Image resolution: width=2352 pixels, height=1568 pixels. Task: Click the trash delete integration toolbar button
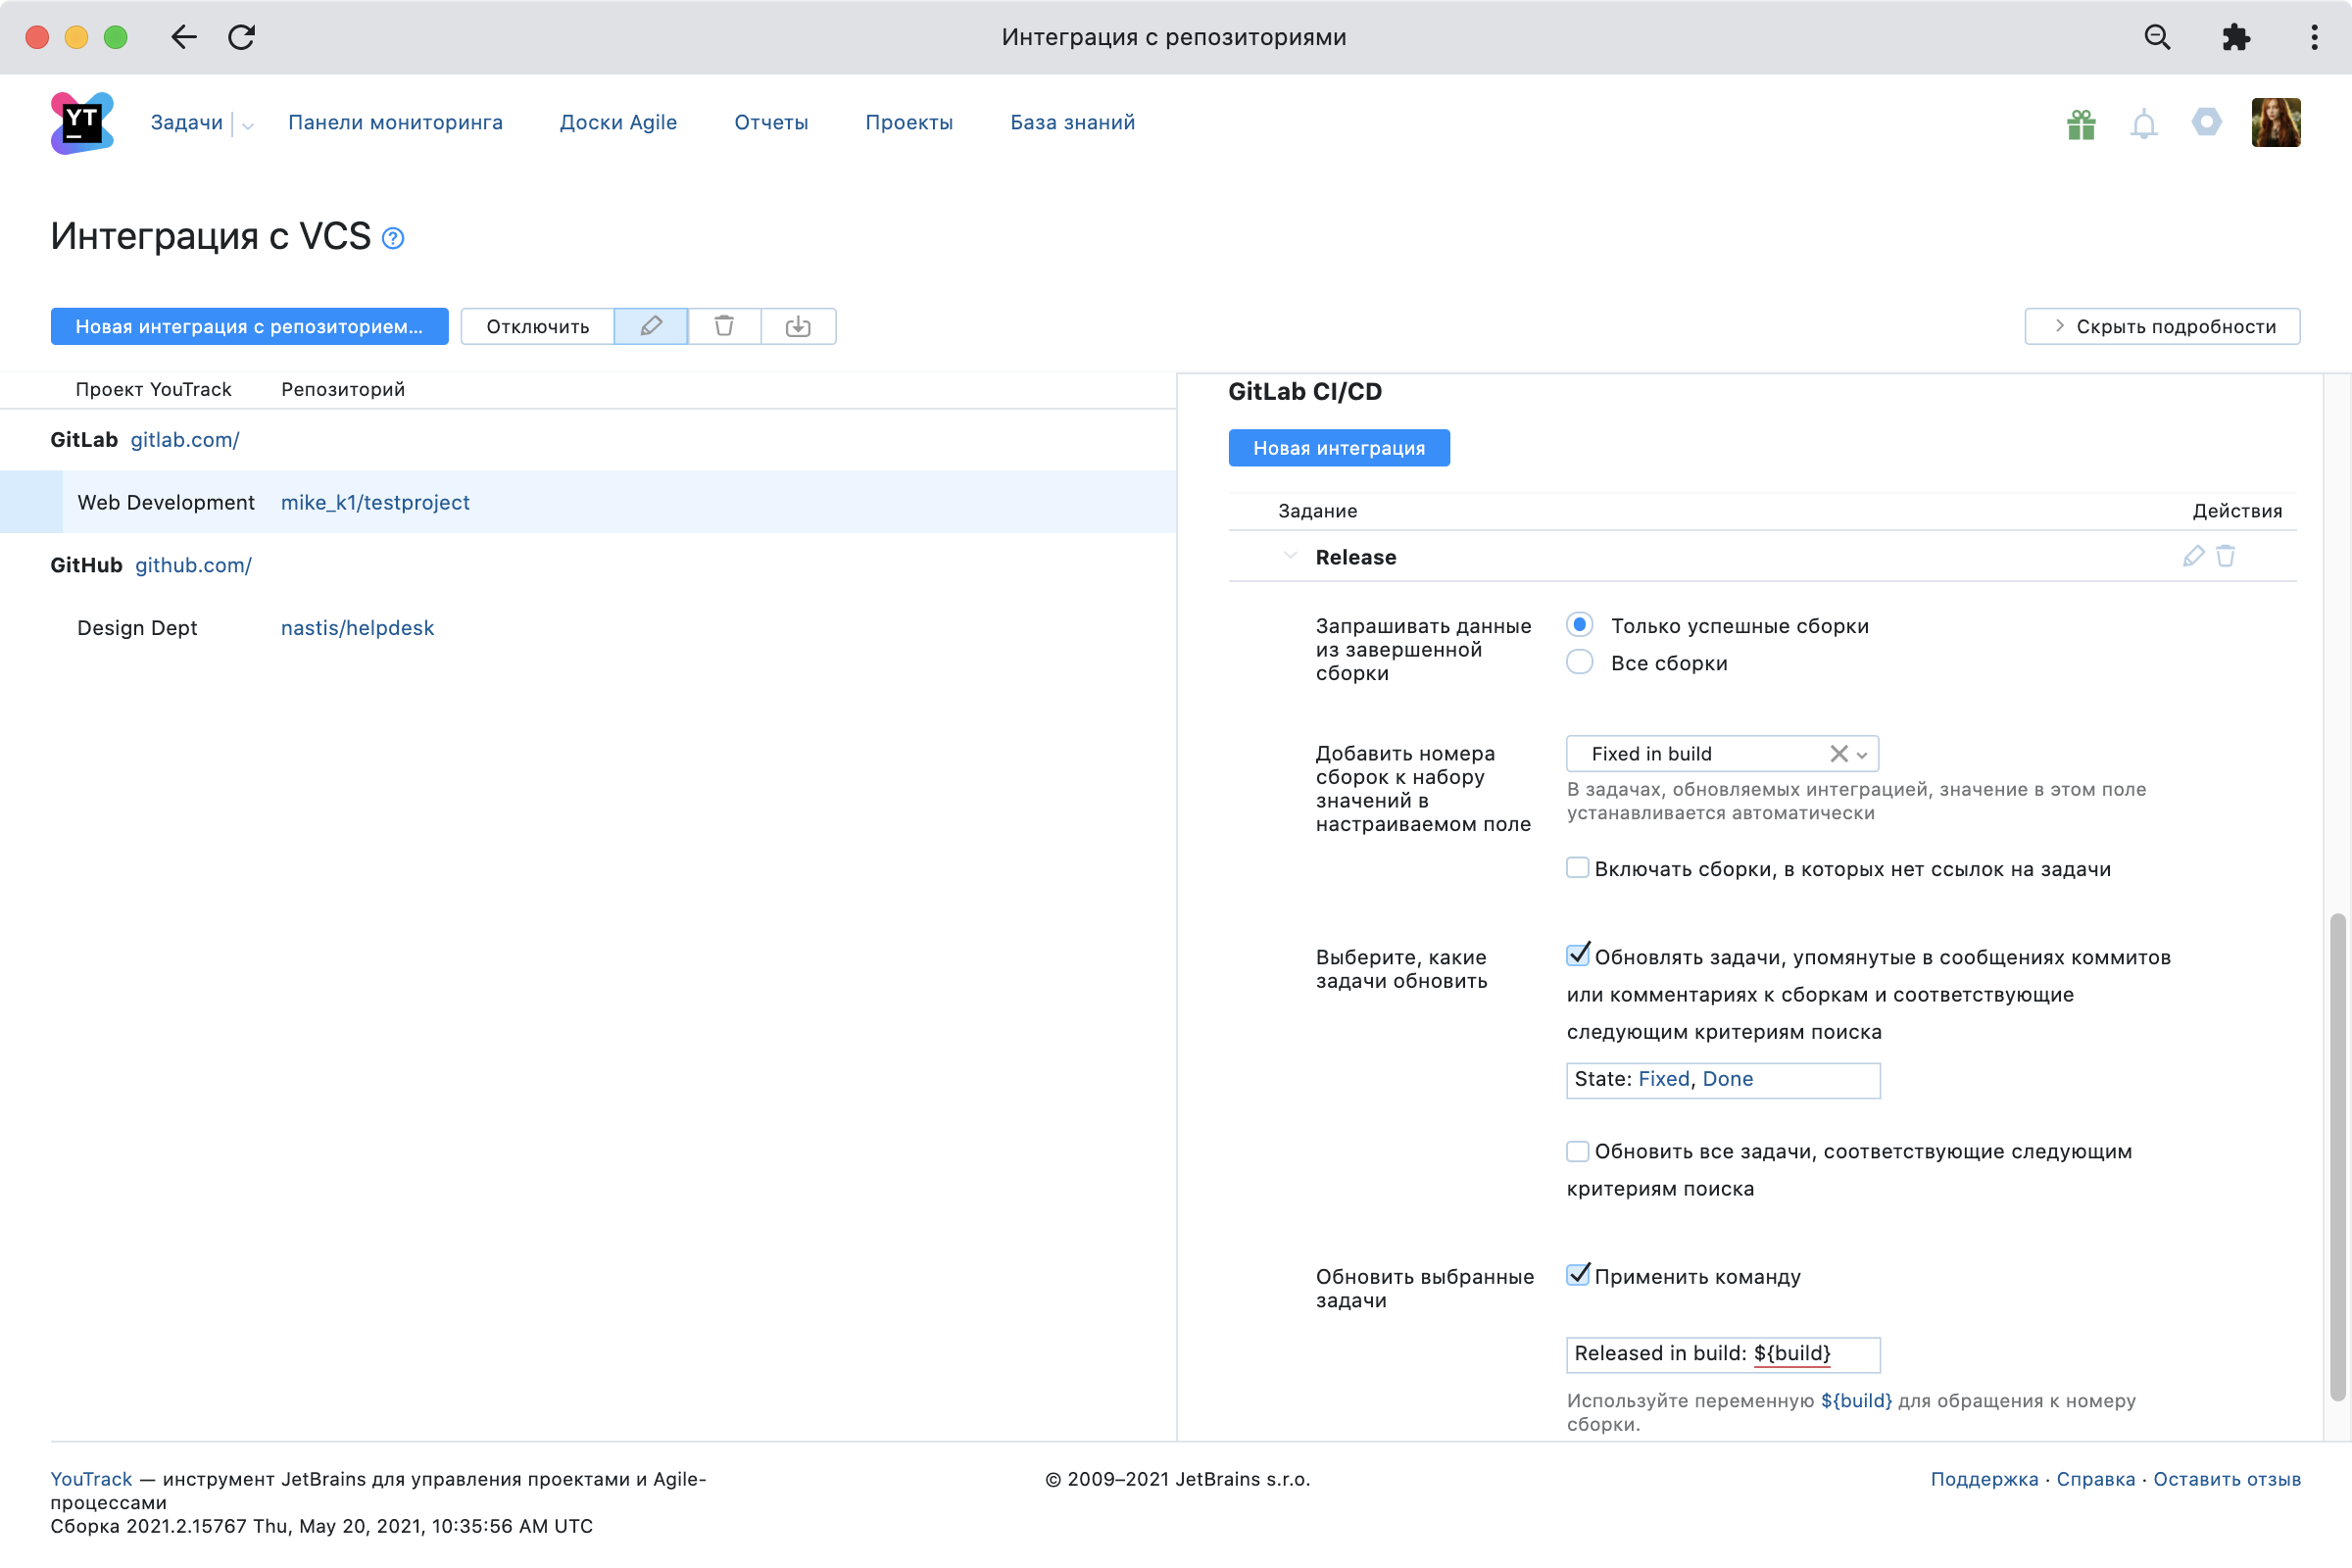724,326
